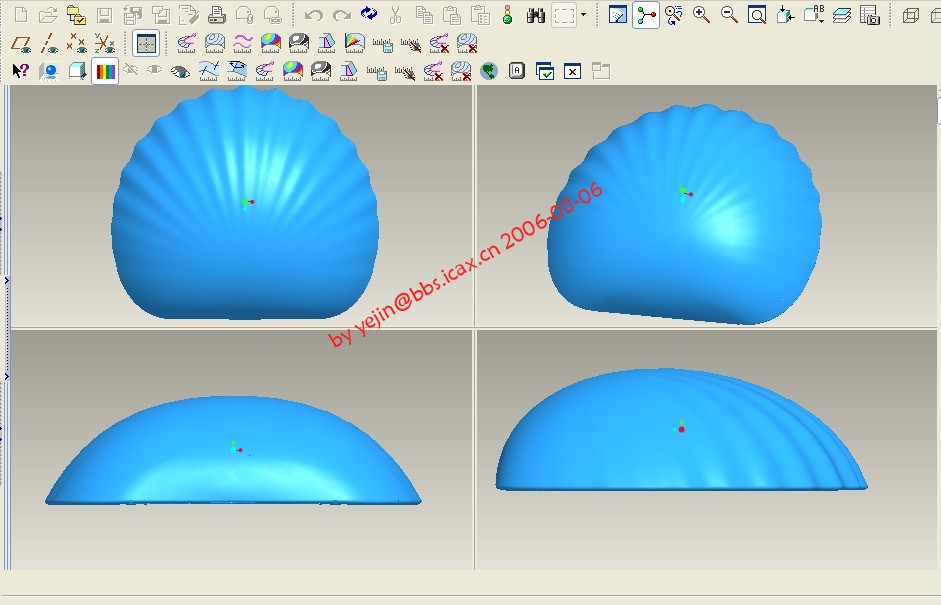Expand the upper left-edge panel chevron
Image resolution: width=941 pixels, height=605 pixels.
(7, 280)
